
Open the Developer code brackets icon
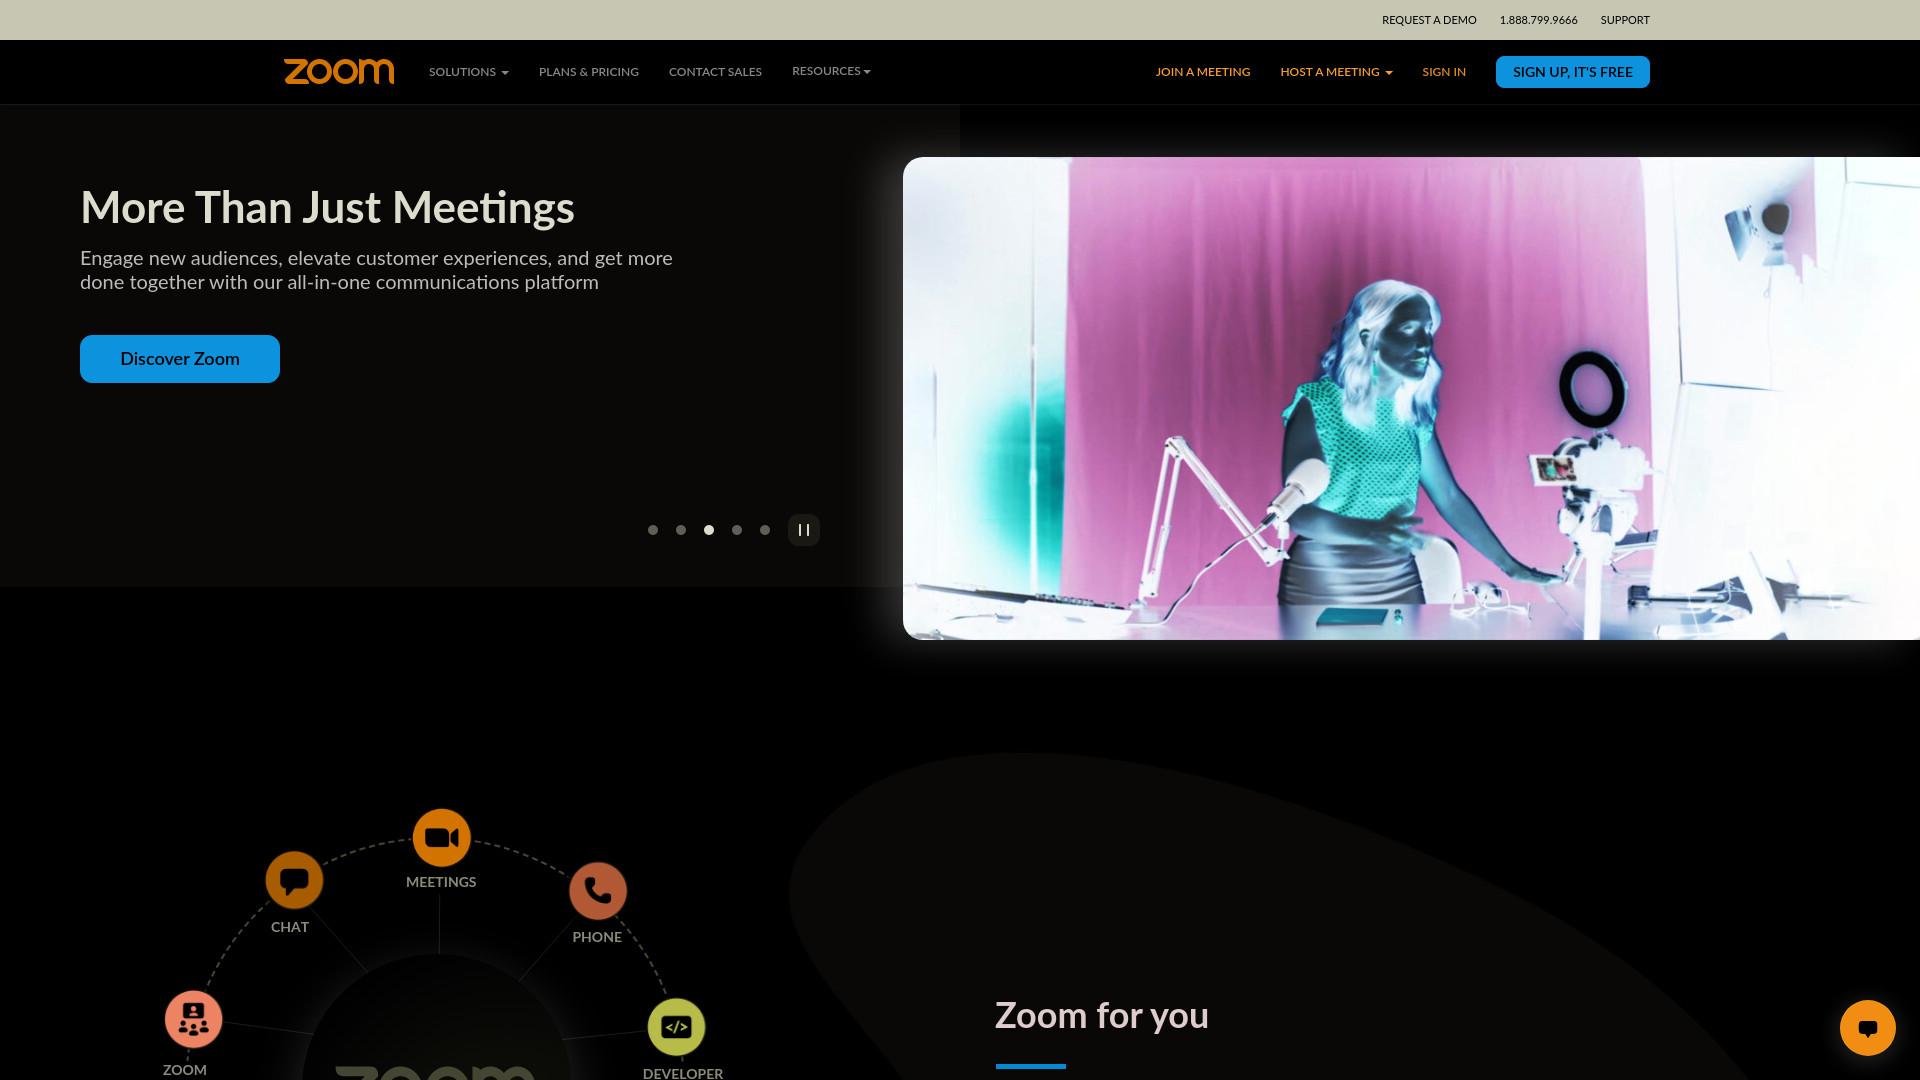[677, 1027]
